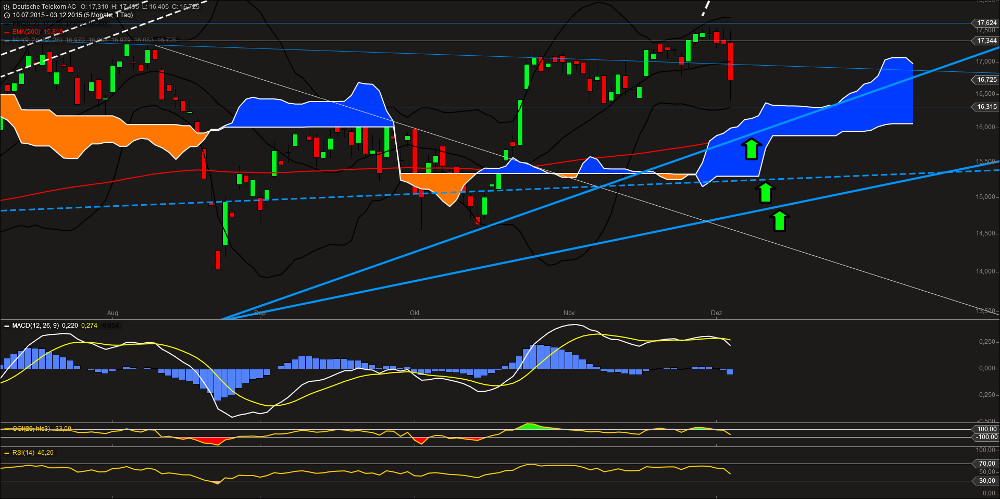Click the clock icon beside the date range
The width and height of the screenshot is (1000, 499).
click(6, 15)
